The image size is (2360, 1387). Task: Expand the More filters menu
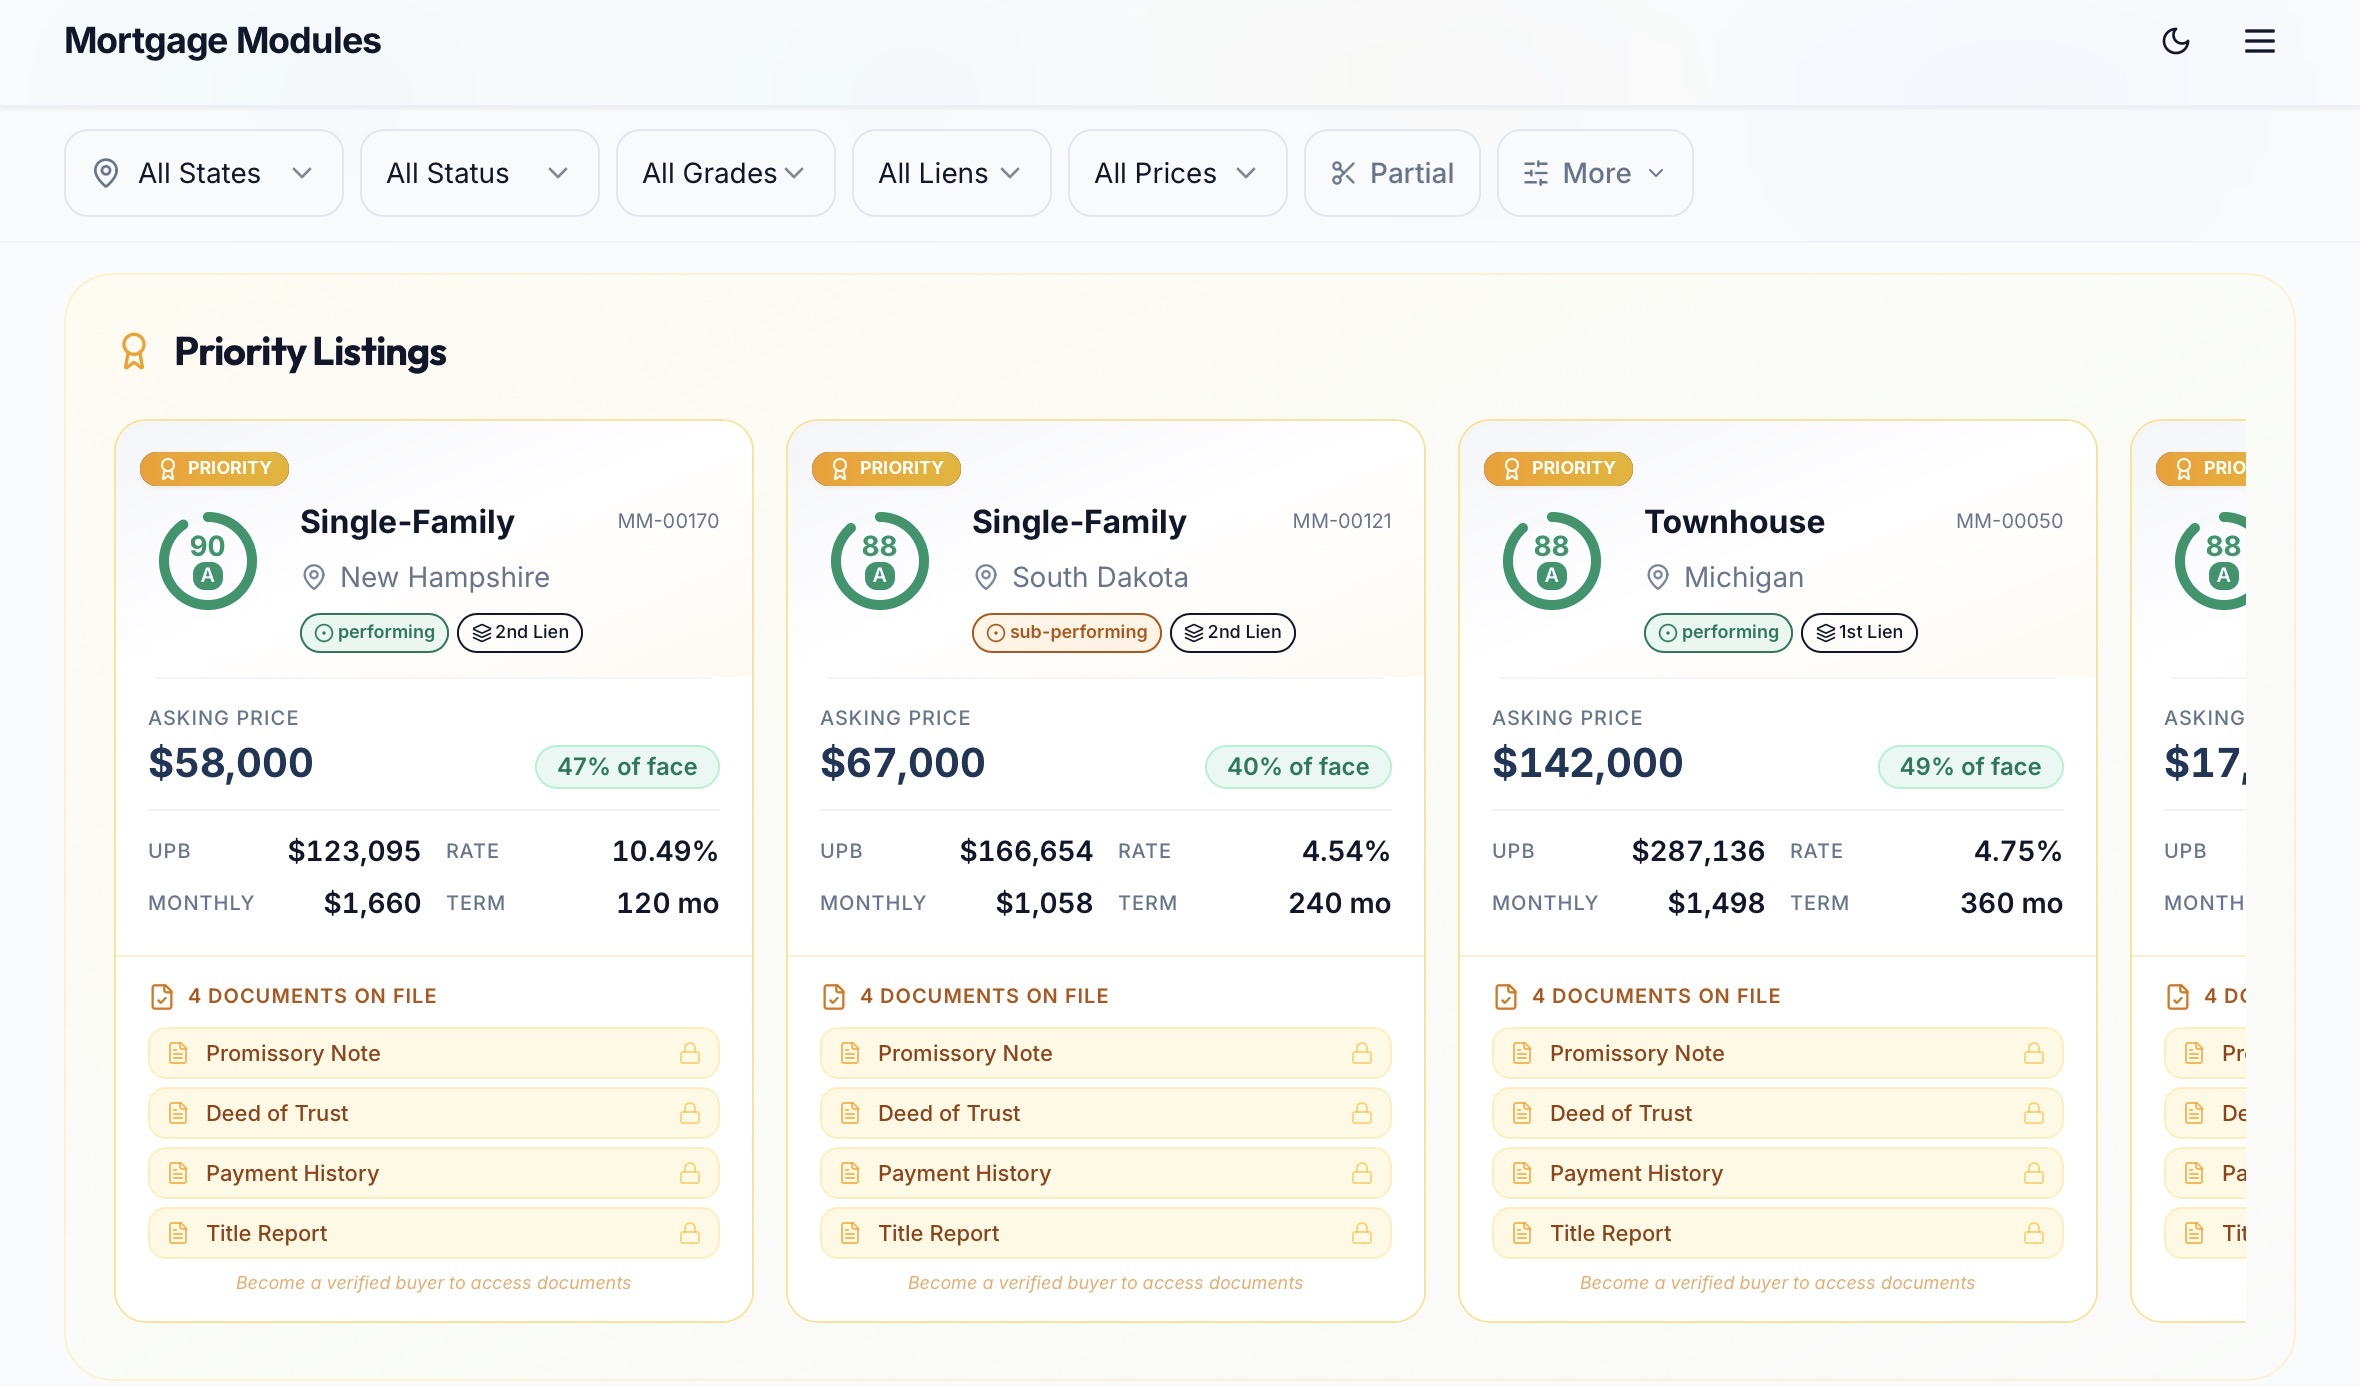tap(1594, 173)
